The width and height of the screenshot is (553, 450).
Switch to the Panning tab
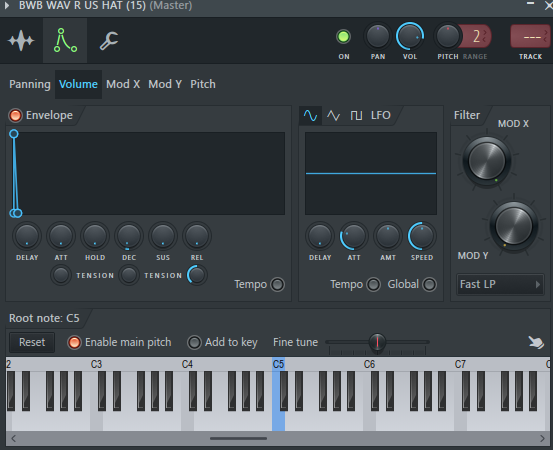pos(30,84)
